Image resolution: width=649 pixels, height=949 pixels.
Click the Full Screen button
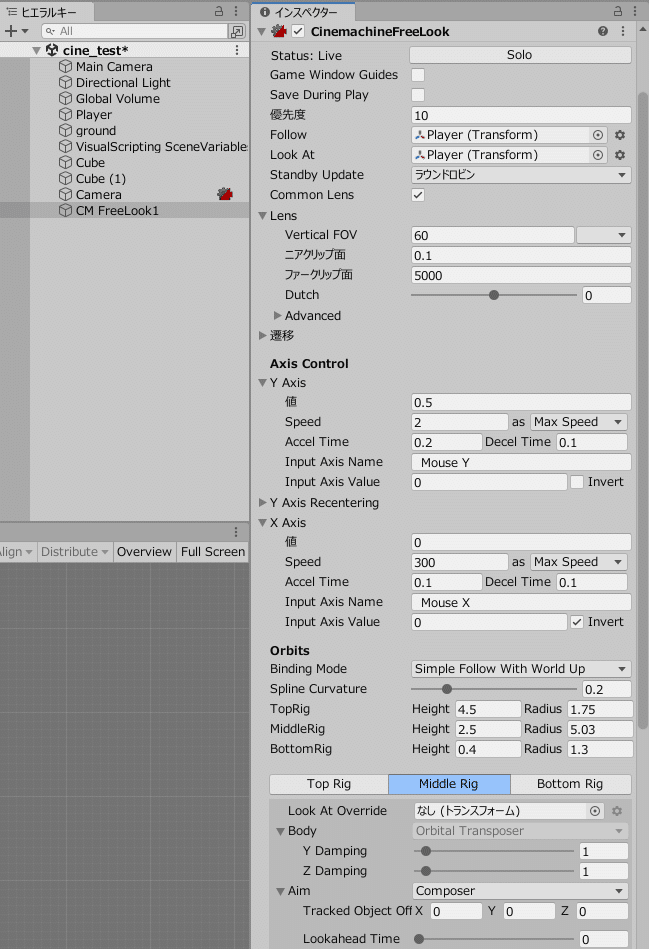(212, 552)
